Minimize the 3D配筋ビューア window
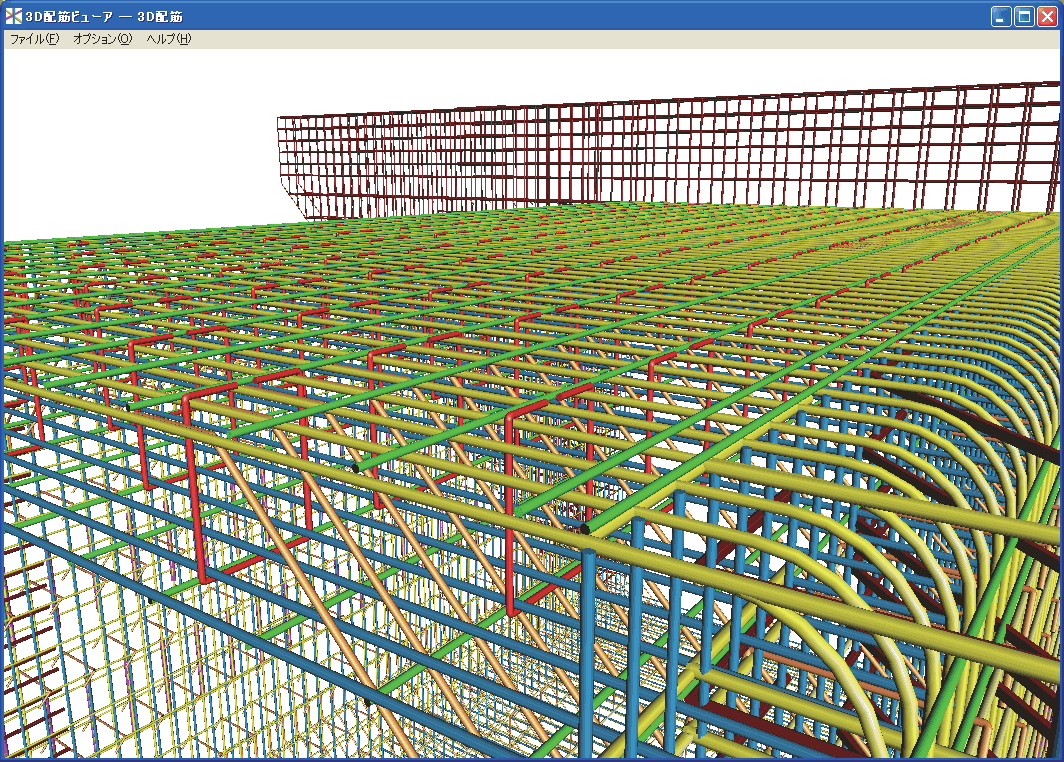The height and width of the screenshot is (762, 1064). (1001, 17)
